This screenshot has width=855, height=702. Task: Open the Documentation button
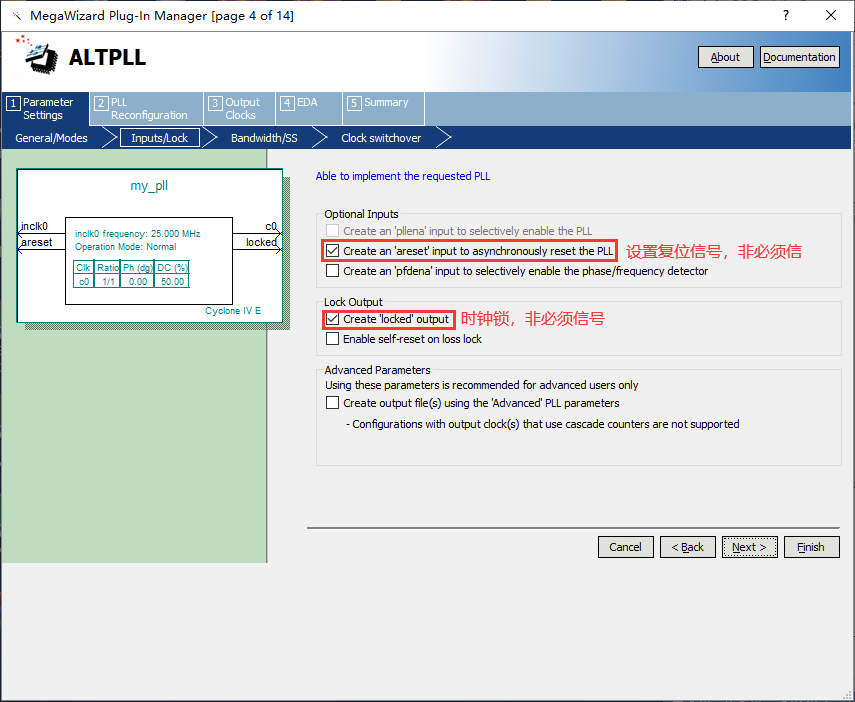799,57
